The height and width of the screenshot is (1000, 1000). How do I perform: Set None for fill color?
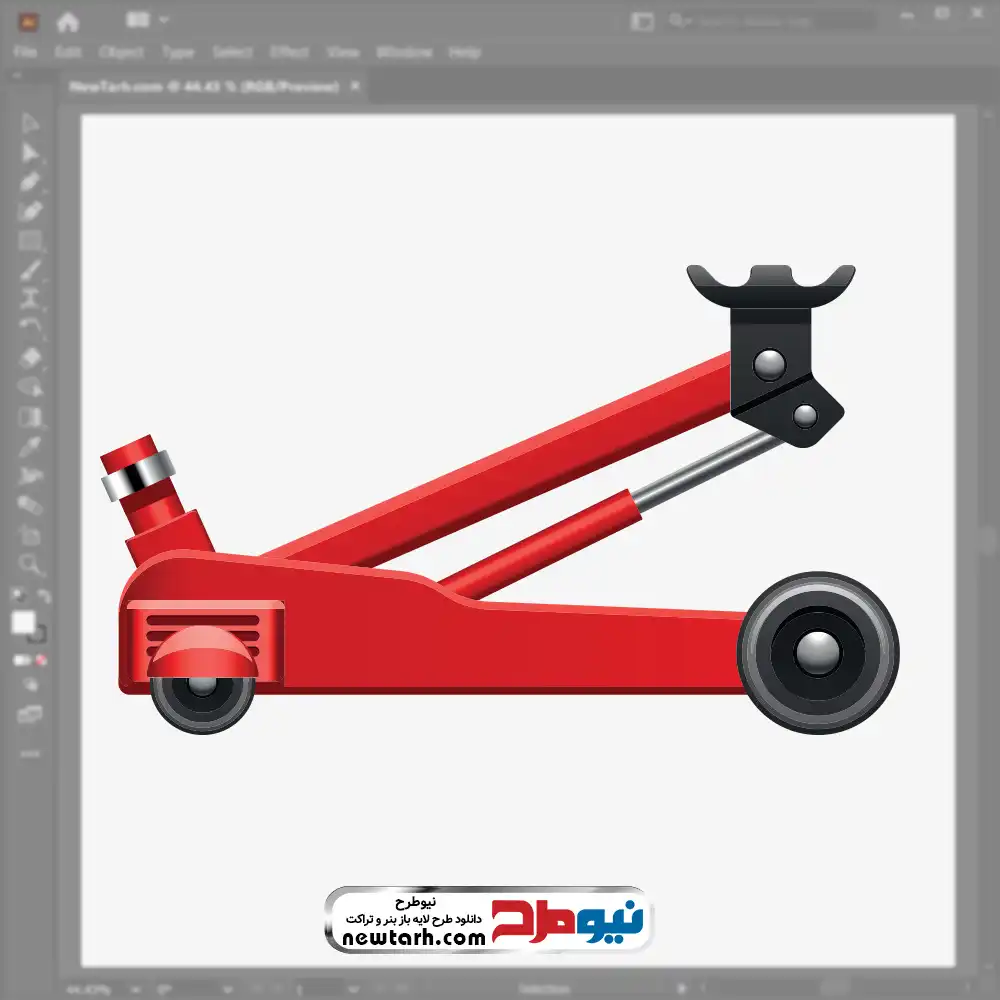coord(42,661)
